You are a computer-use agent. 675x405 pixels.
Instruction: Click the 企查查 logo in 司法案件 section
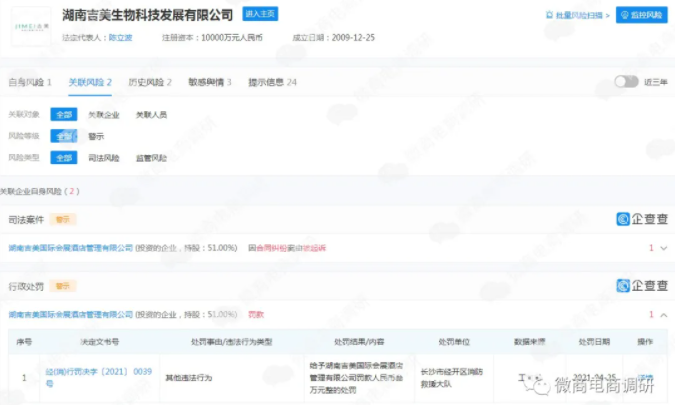(642, 218)
